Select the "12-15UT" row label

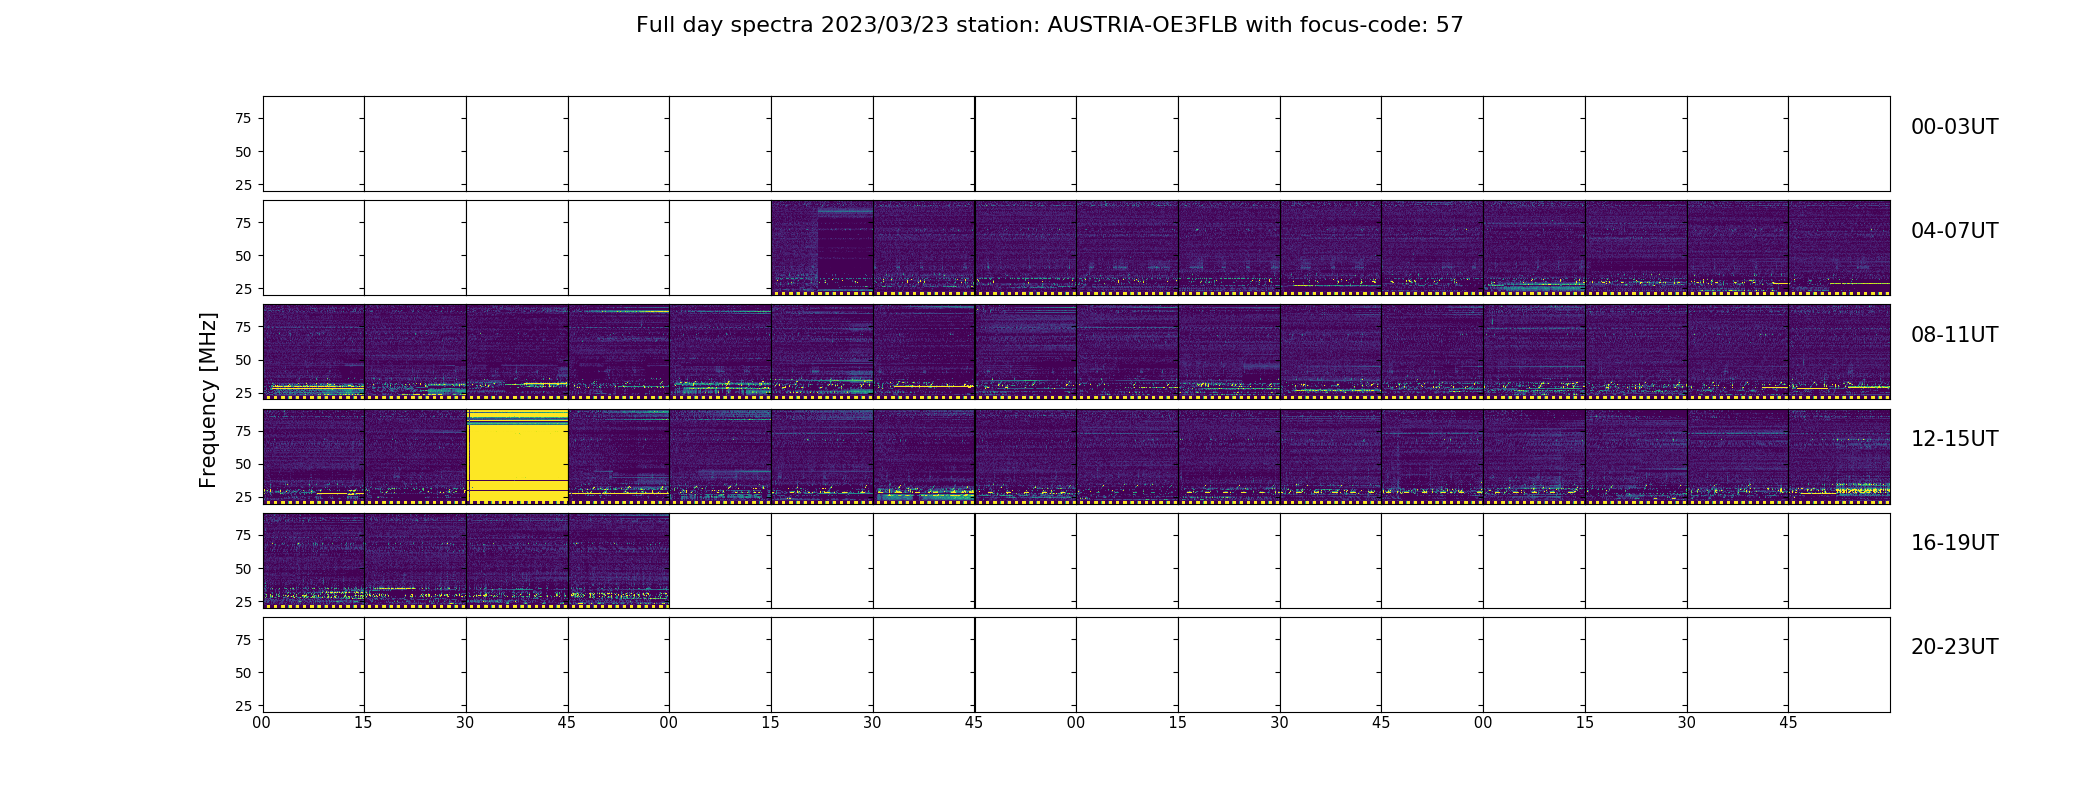(1954, 439)
